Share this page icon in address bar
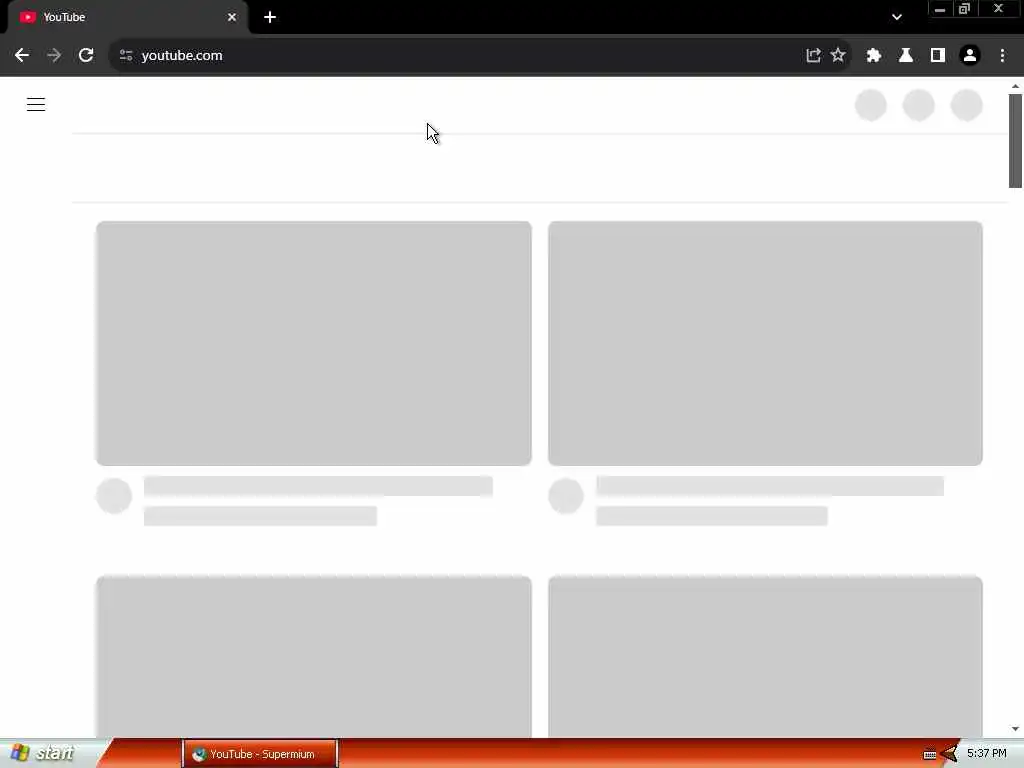1024x768 pixels. 813,56
